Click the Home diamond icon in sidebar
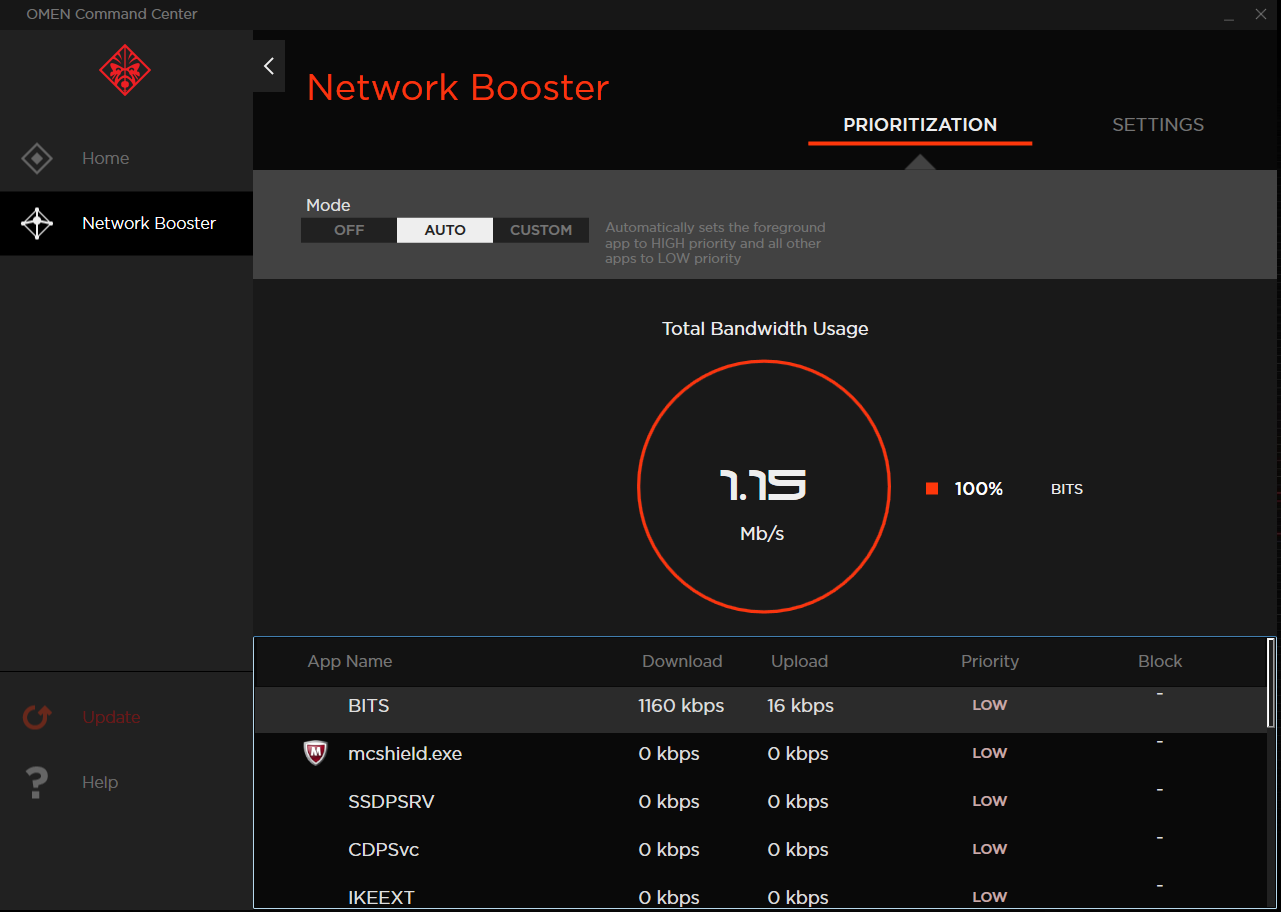Viewport: 1281px width, 912px height. click(37, 158)
